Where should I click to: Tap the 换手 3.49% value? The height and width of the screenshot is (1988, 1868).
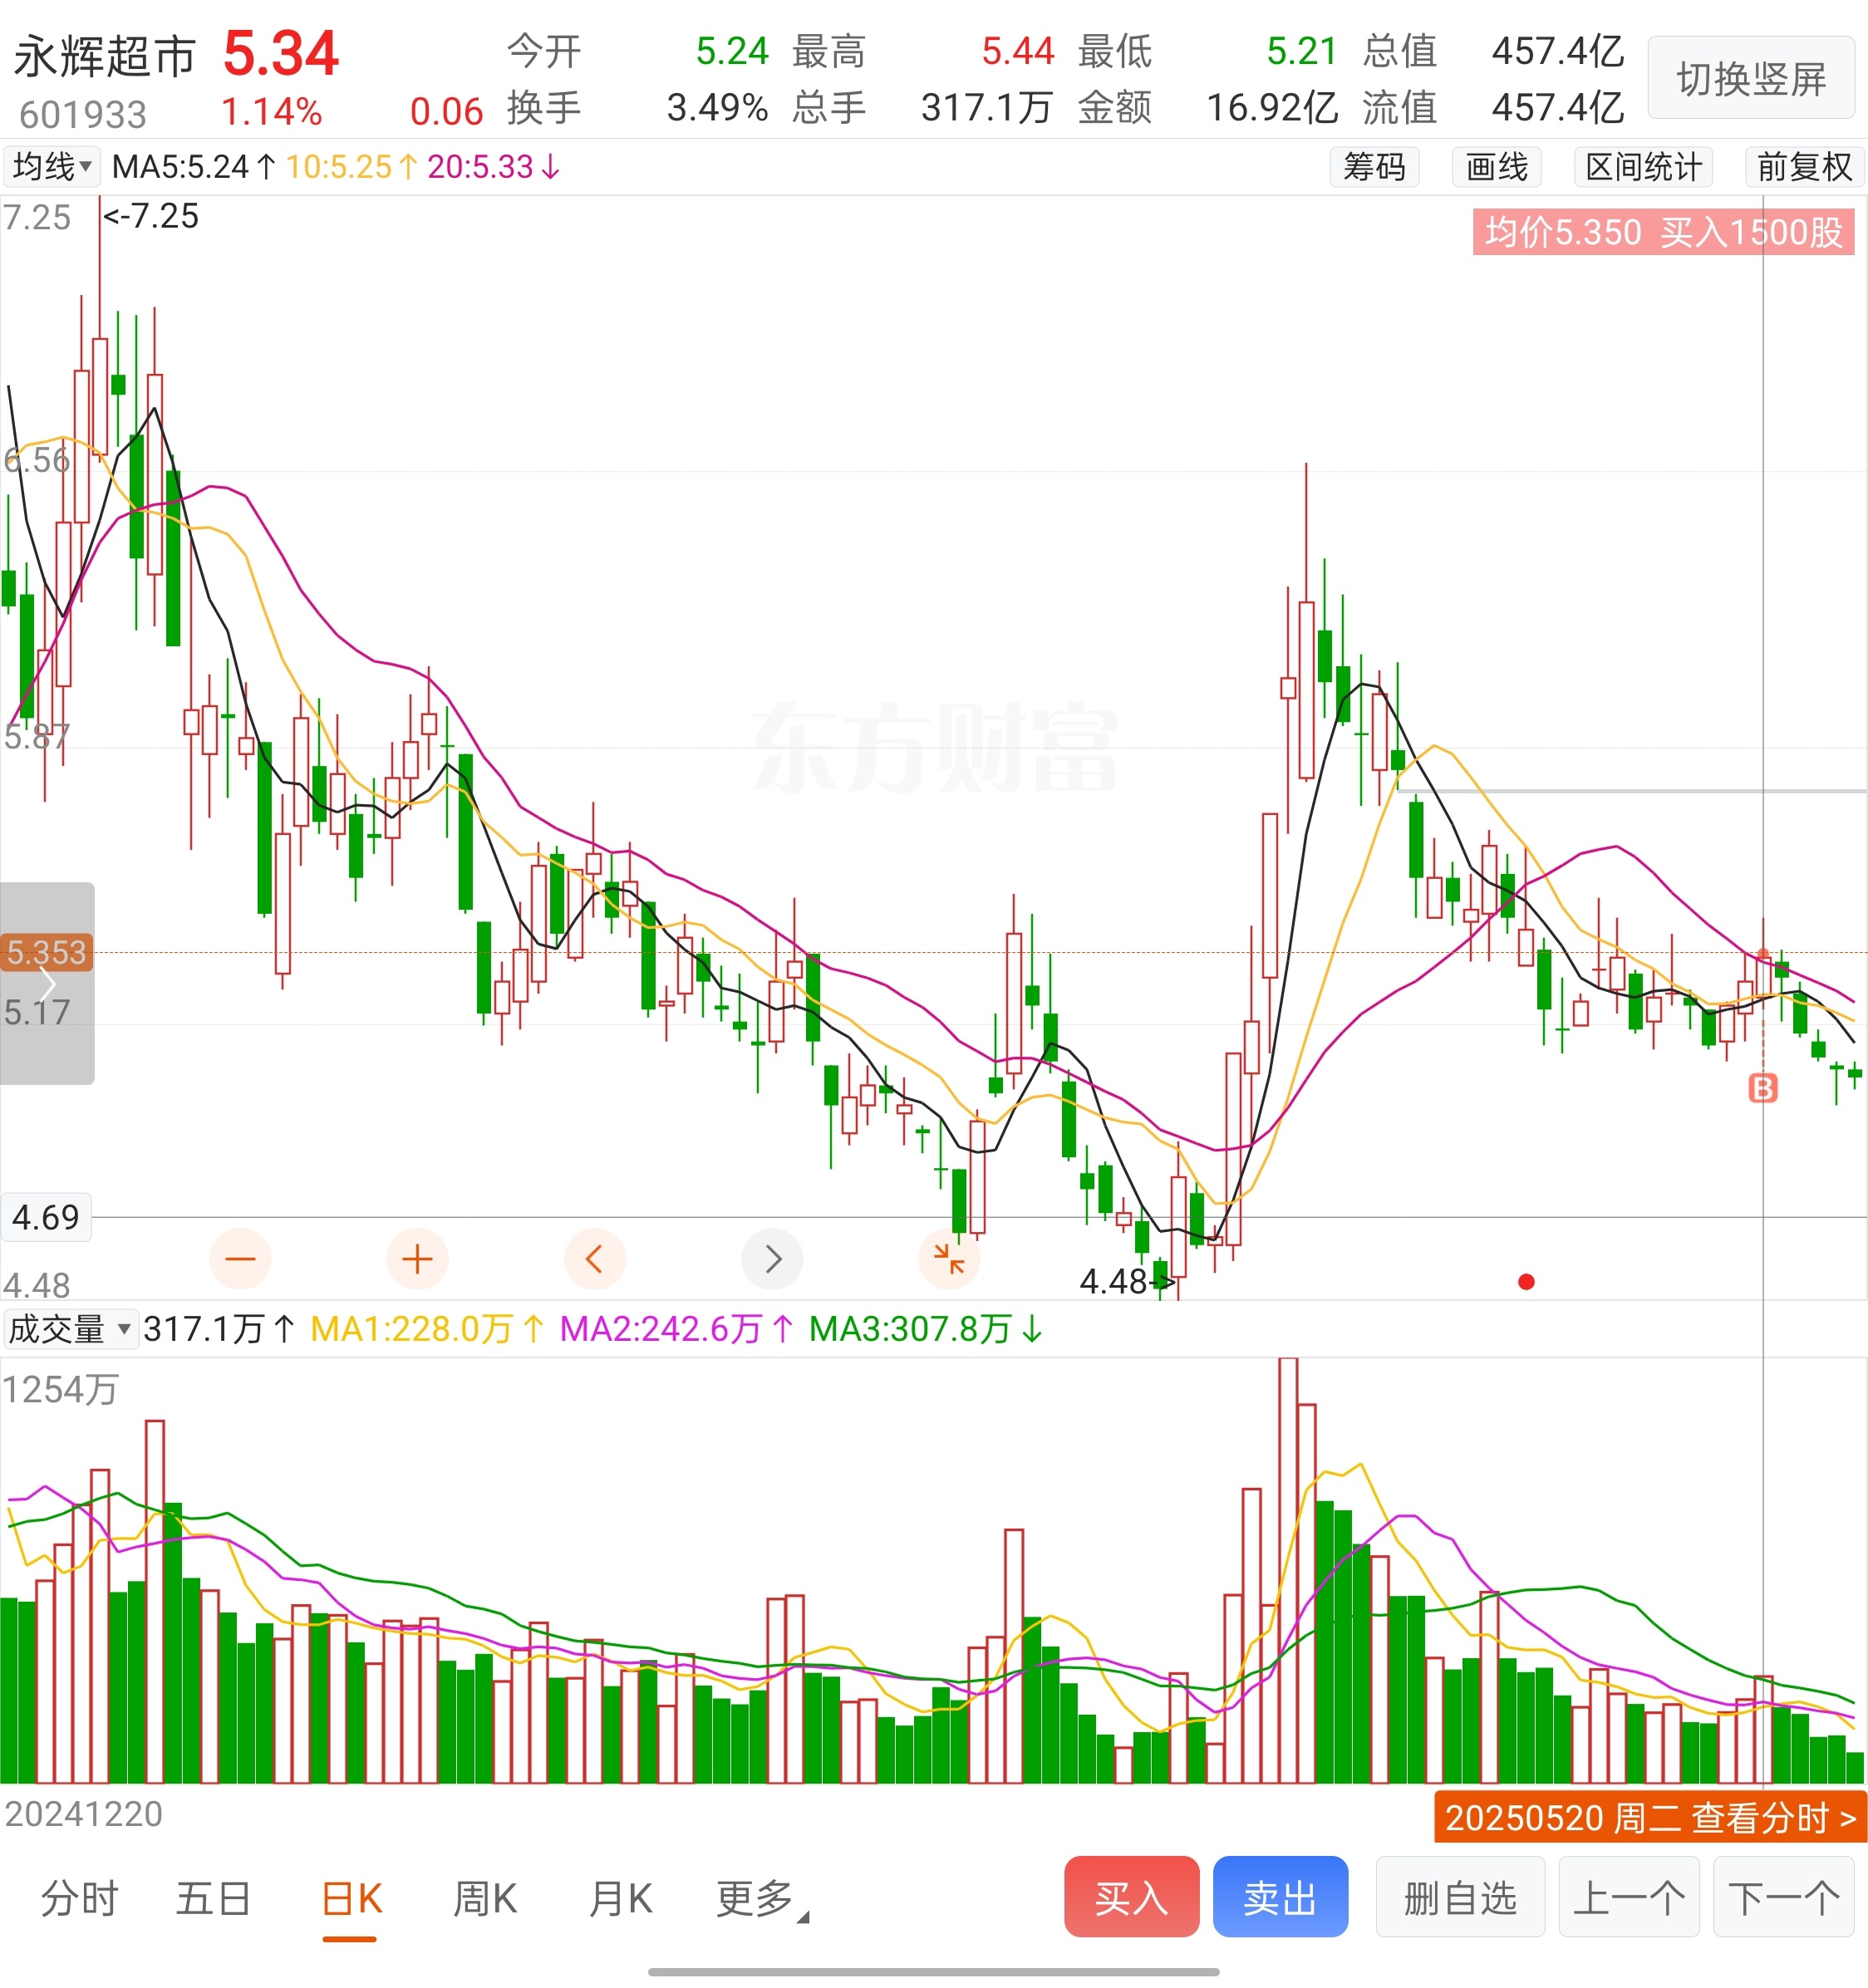717,107
